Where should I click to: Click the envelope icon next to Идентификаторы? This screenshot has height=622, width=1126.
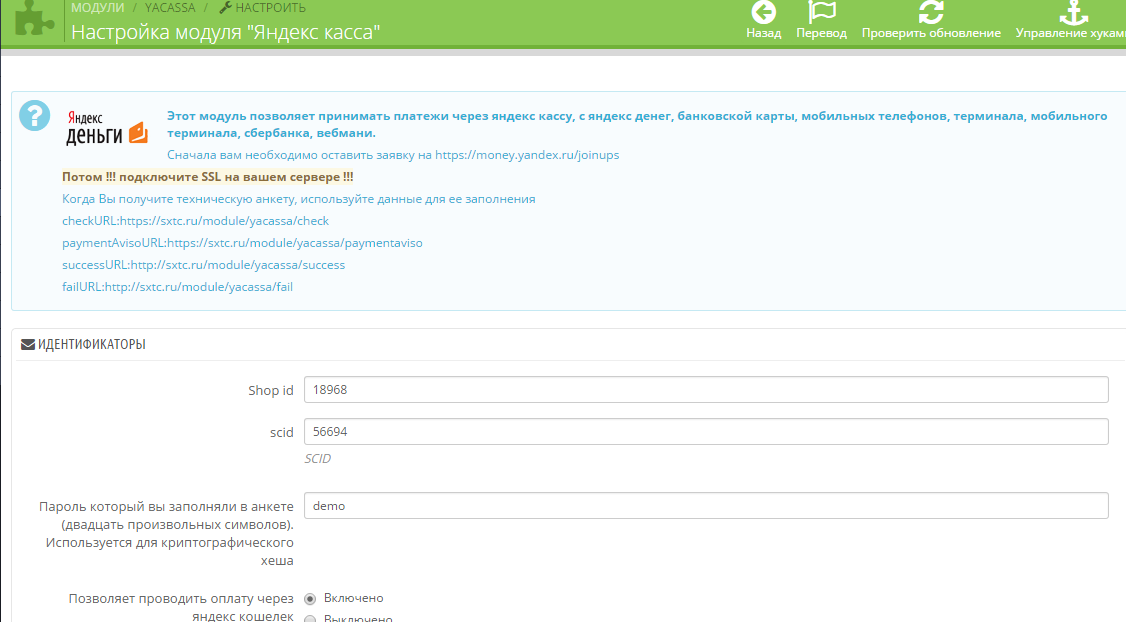pos(28,345)
